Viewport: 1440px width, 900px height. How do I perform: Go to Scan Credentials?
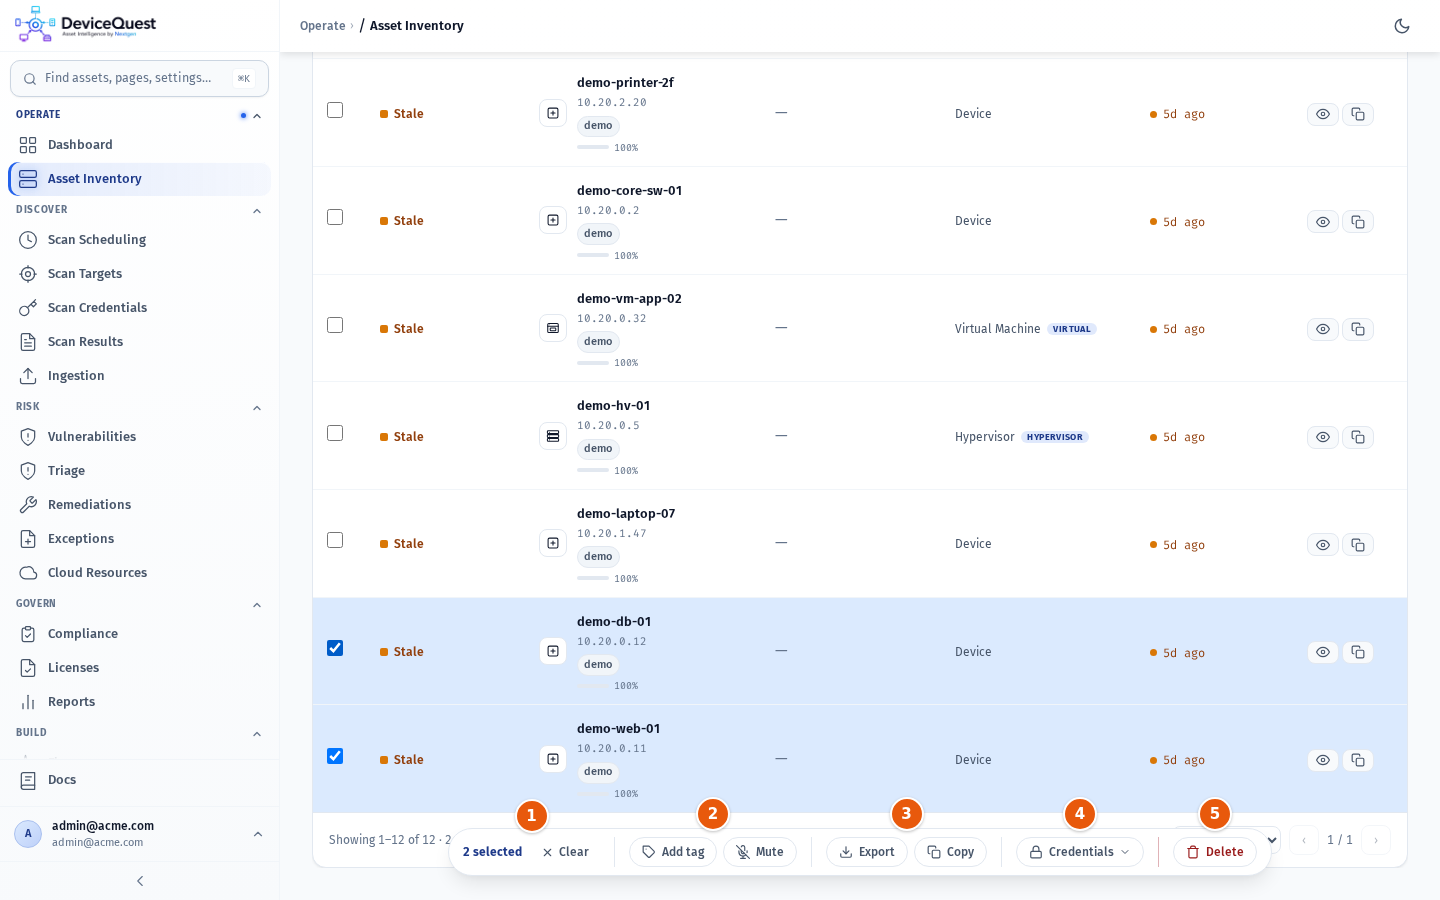(139, 308)
